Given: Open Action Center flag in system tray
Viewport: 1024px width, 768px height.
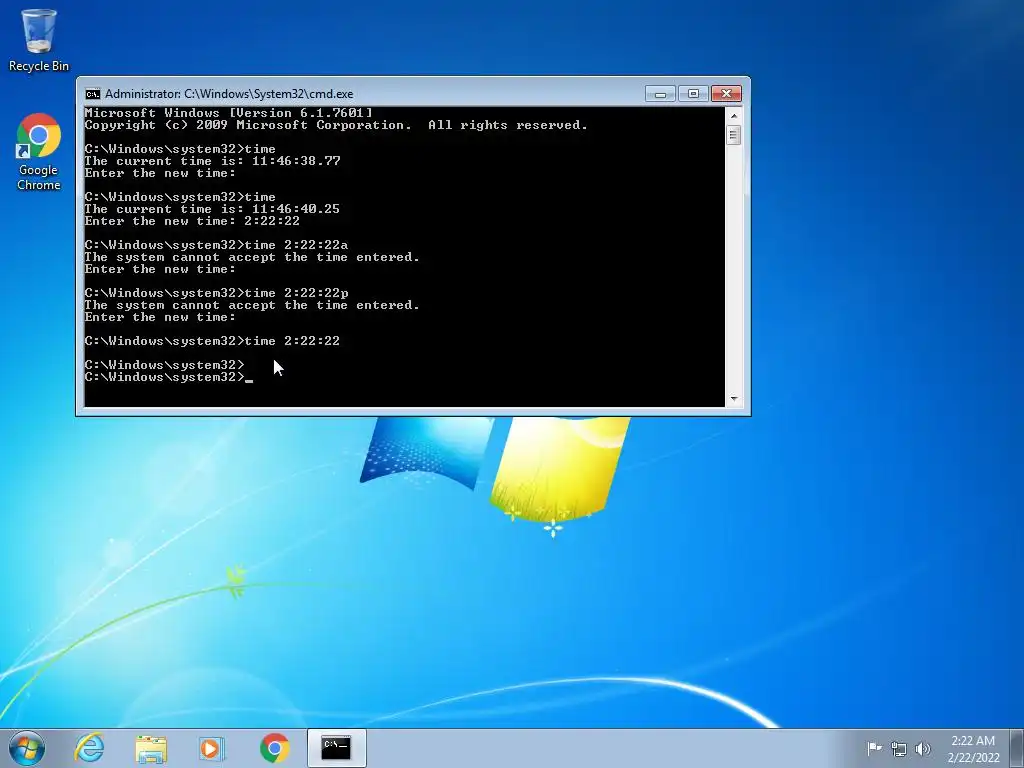Looking at the screenshot, I should (874, 748).
